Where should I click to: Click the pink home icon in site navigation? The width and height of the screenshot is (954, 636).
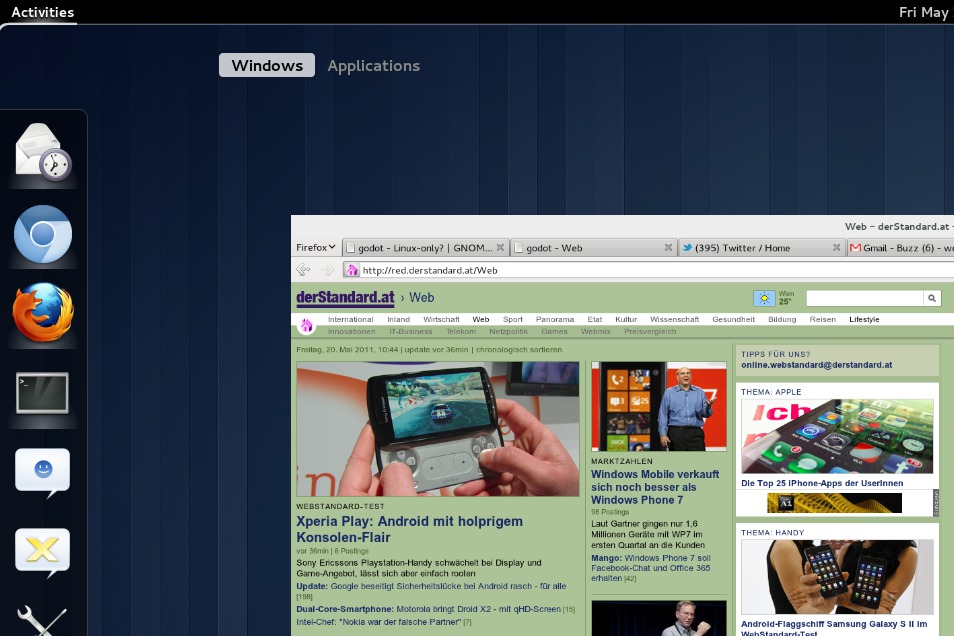(x=306, y=326)
